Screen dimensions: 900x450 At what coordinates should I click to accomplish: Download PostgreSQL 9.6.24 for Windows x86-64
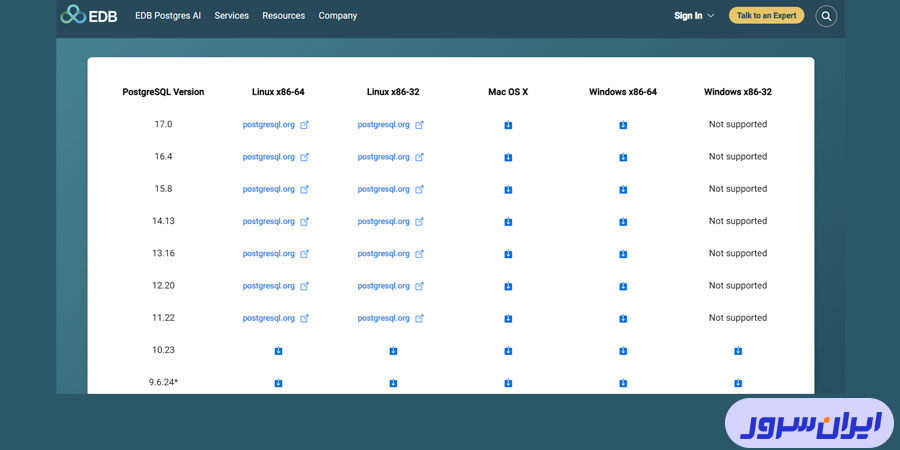point(623,383)
